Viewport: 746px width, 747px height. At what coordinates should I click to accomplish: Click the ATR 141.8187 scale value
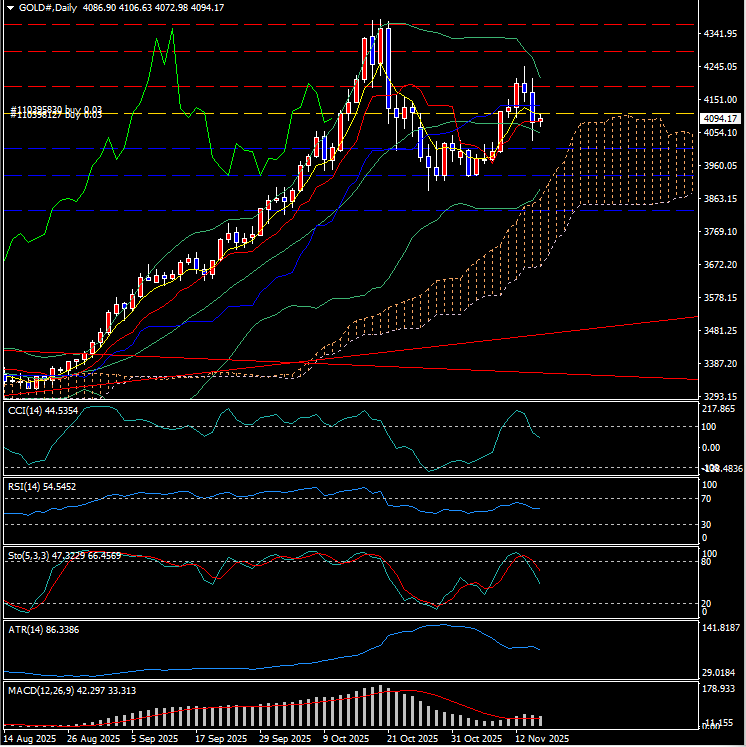[720, 628]
